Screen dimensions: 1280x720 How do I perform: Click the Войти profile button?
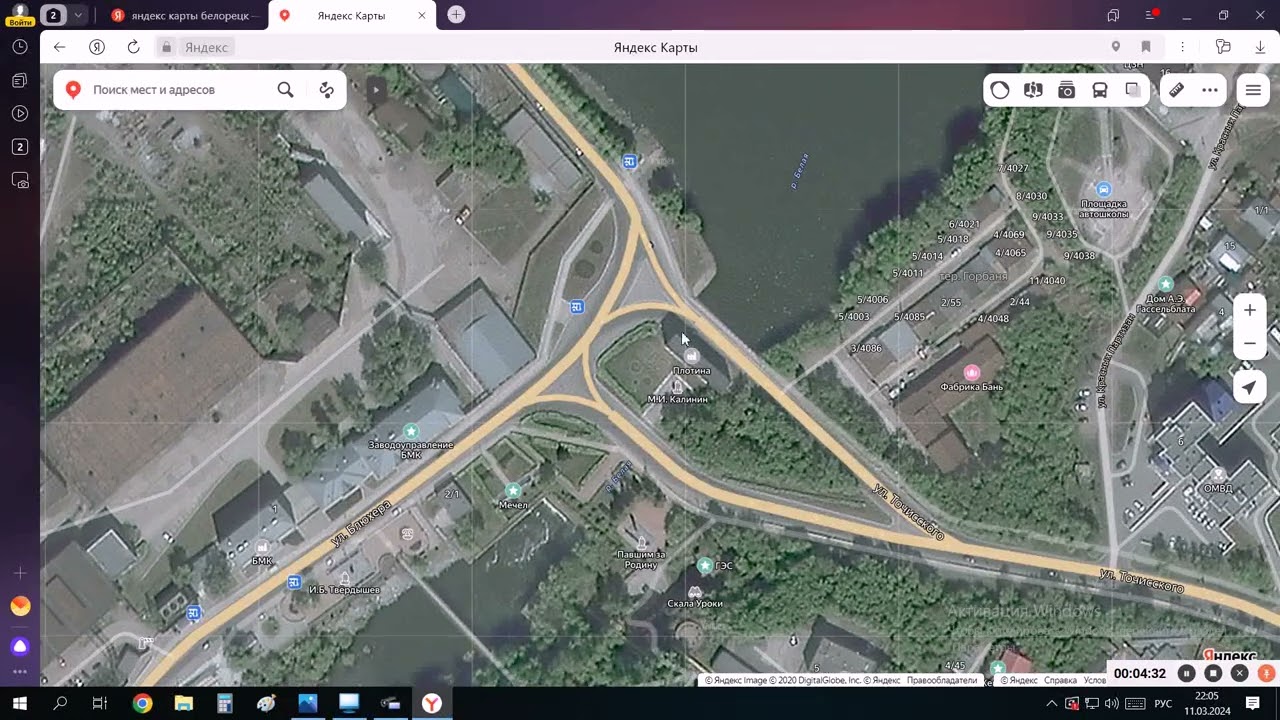click(20, 14)
